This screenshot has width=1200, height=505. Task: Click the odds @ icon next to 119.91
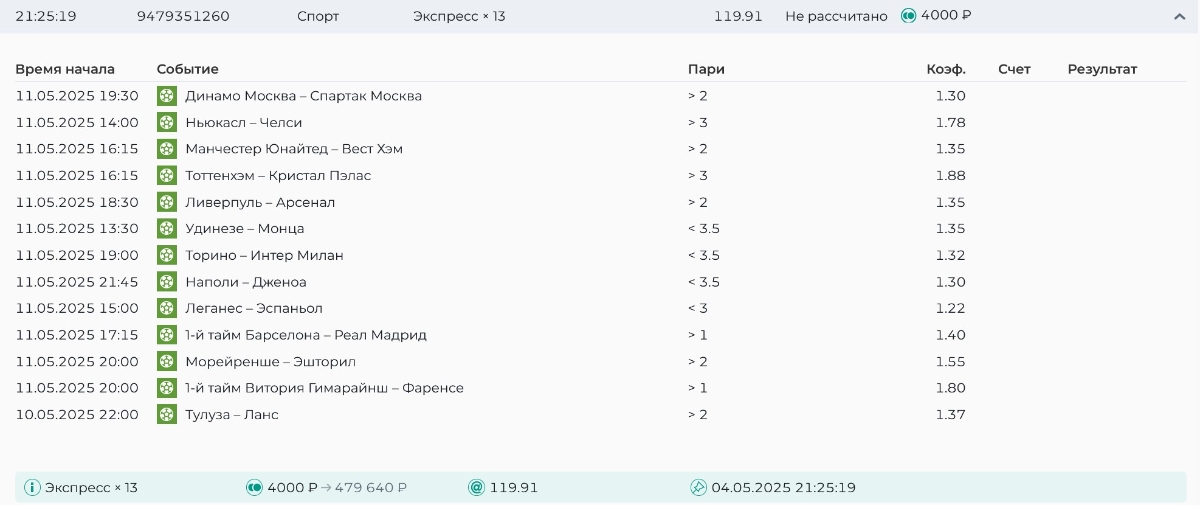476,488
